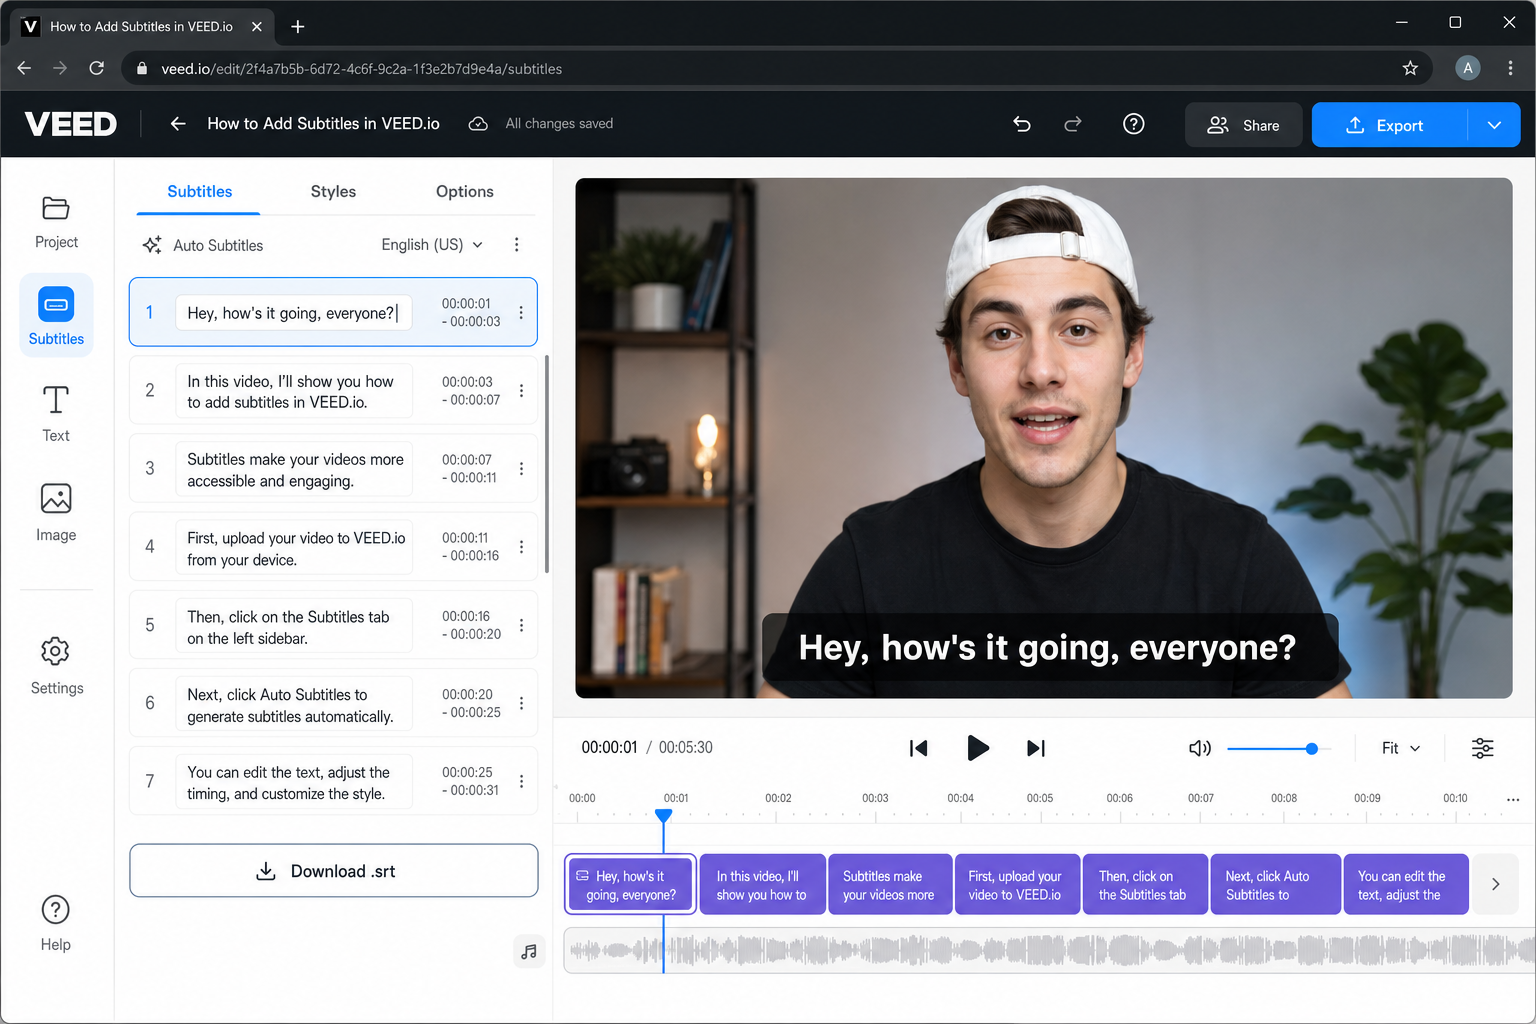Open the help question mark in the header
This screenshot has width=1536, height=1024.
pyautogui.click(x=1133, y=124)
